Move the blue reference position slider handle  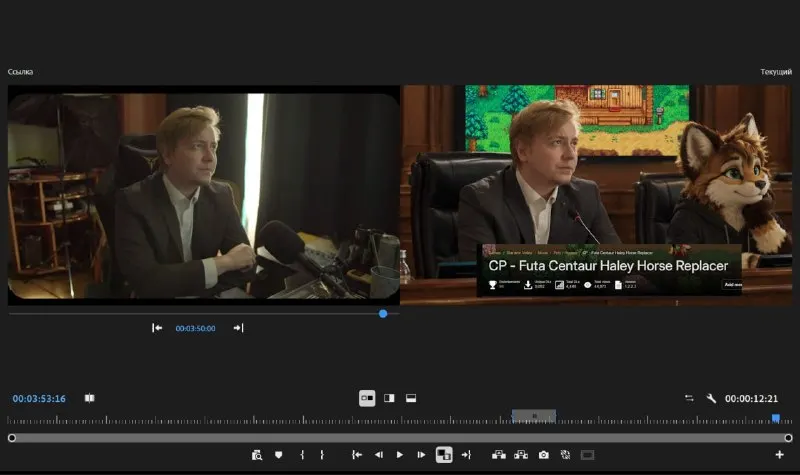(x=383, y=314)
